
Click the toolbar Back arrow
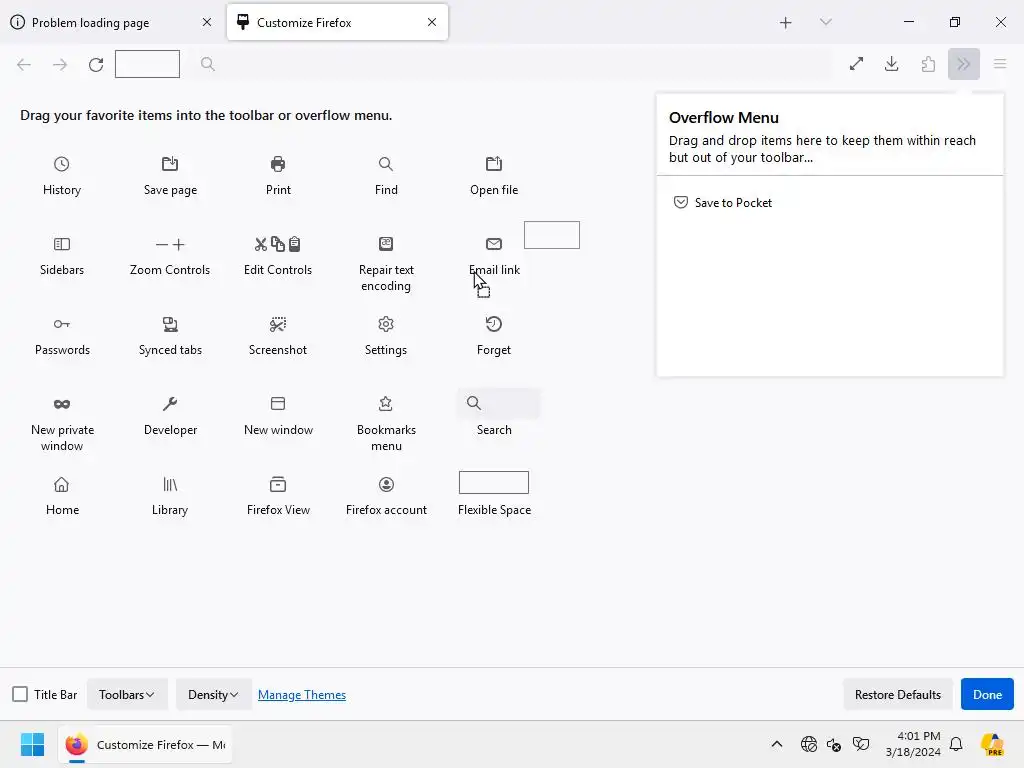point(24,64)
